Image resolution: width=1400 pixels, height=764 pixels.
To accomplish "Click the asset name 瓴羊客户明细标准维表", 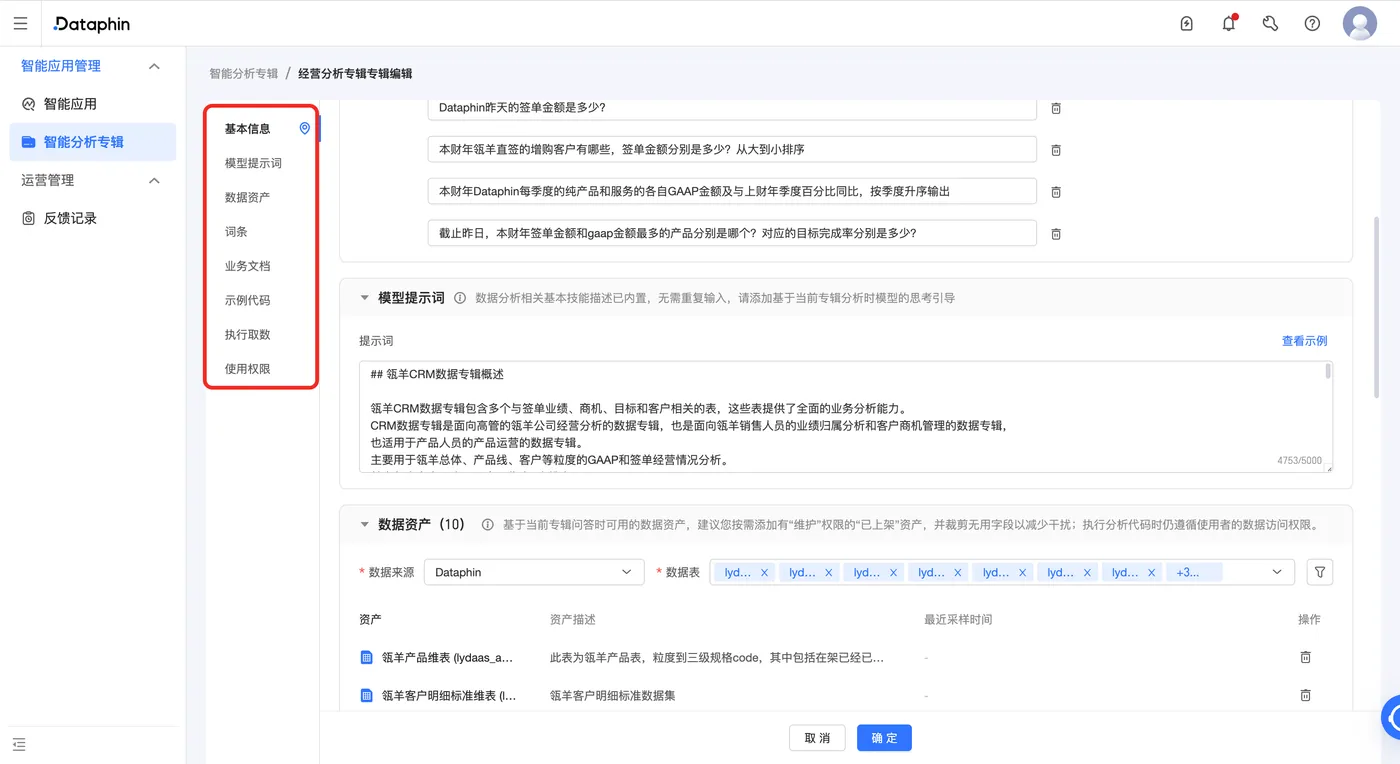I will point(449,695).
